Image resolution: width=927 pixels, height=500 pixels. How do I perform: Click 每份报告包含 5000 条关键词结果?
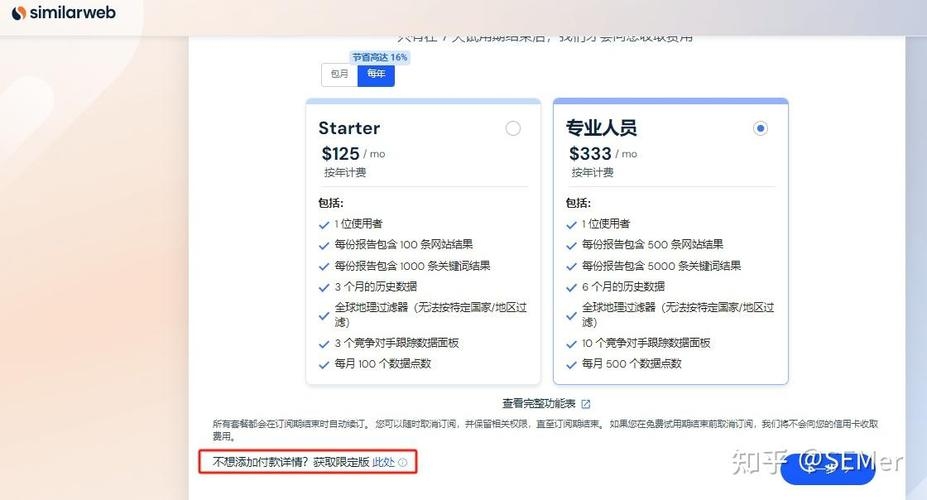click(x=662, y=265)
